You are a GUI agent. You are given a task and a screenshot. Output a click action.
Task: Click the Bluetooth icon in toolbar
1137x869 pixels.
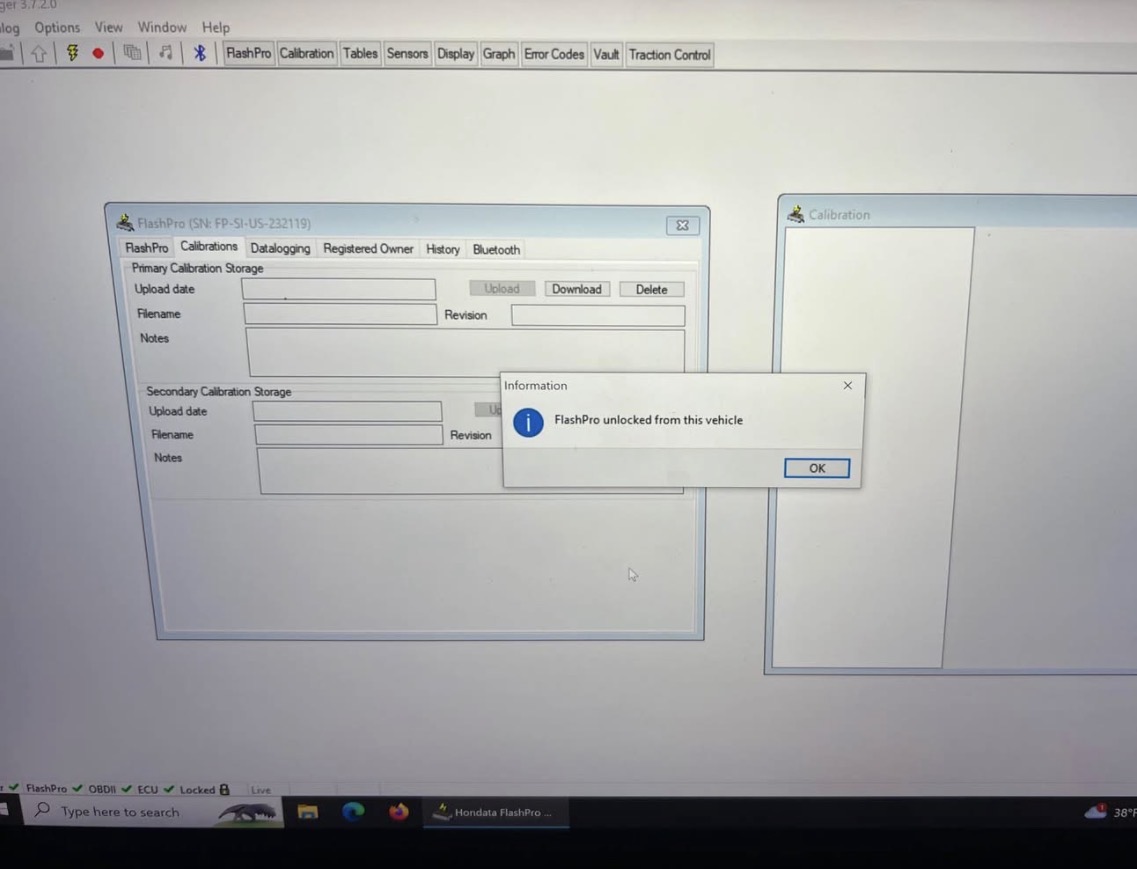199,54
